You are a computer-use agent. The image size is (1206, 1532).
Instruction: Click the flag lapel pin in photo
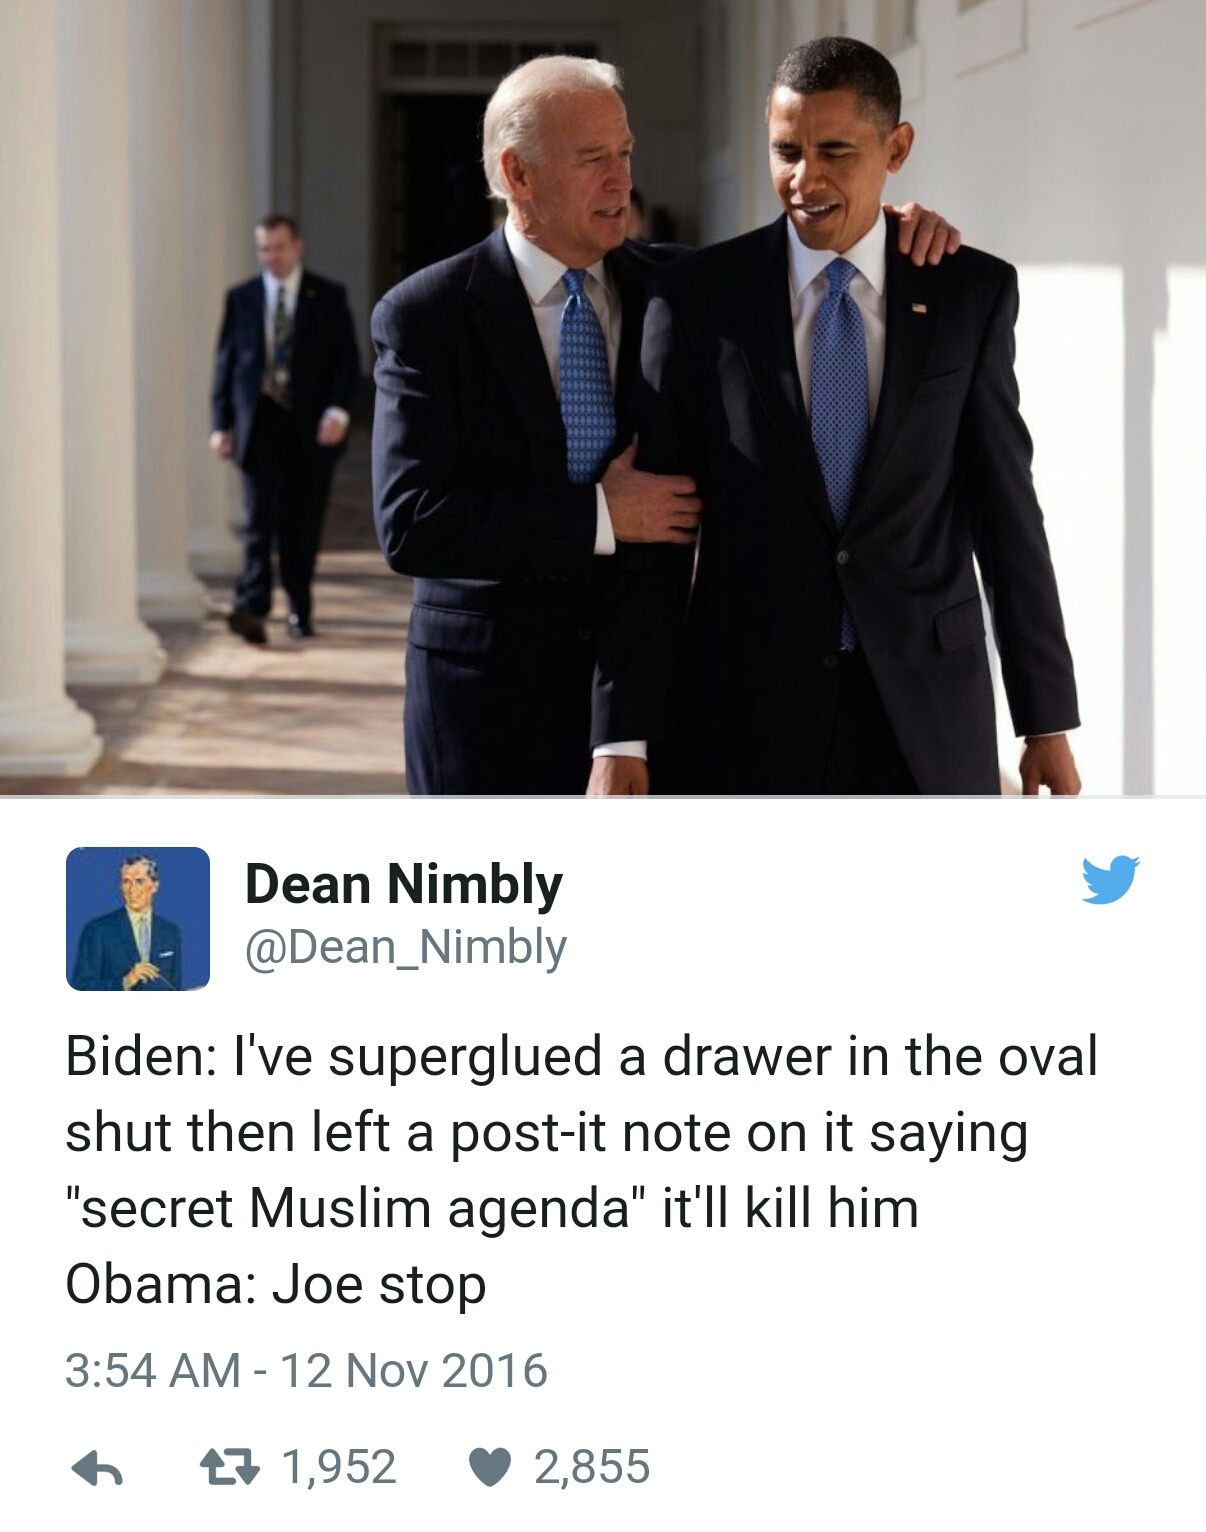click(918, 307)
